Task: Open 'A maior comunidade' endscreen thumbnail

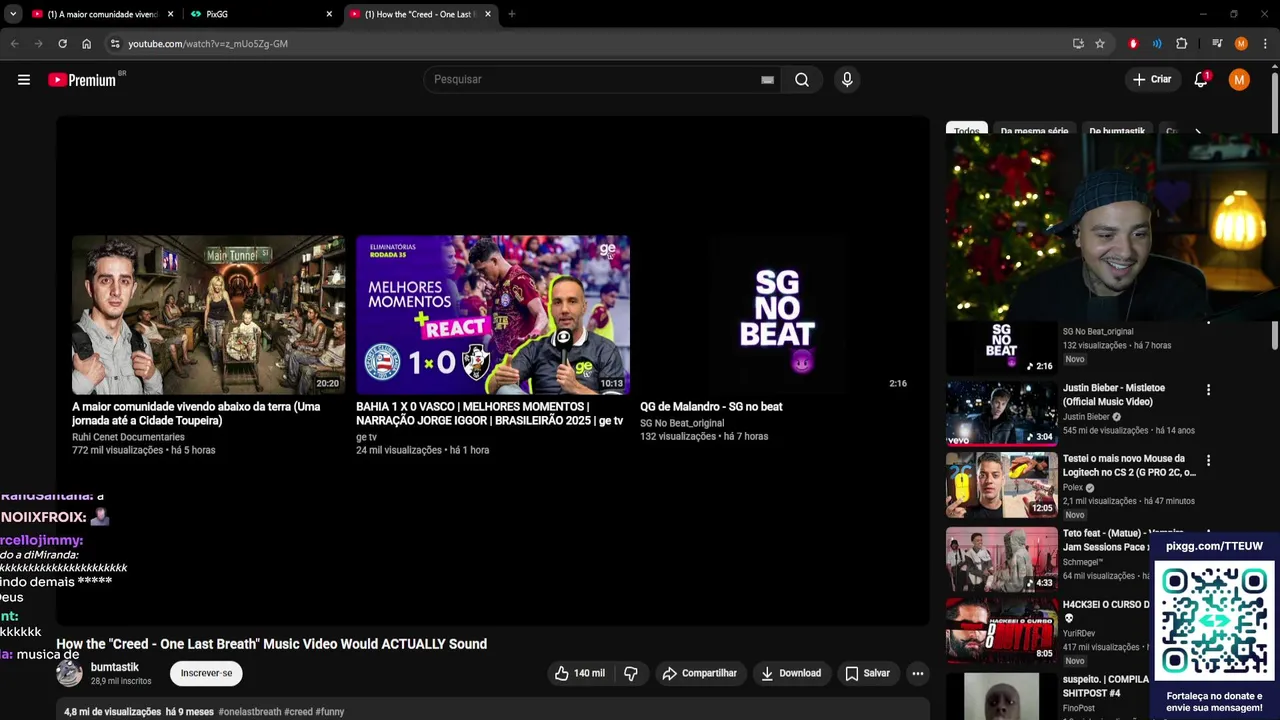Action: [x=208, y=315]
